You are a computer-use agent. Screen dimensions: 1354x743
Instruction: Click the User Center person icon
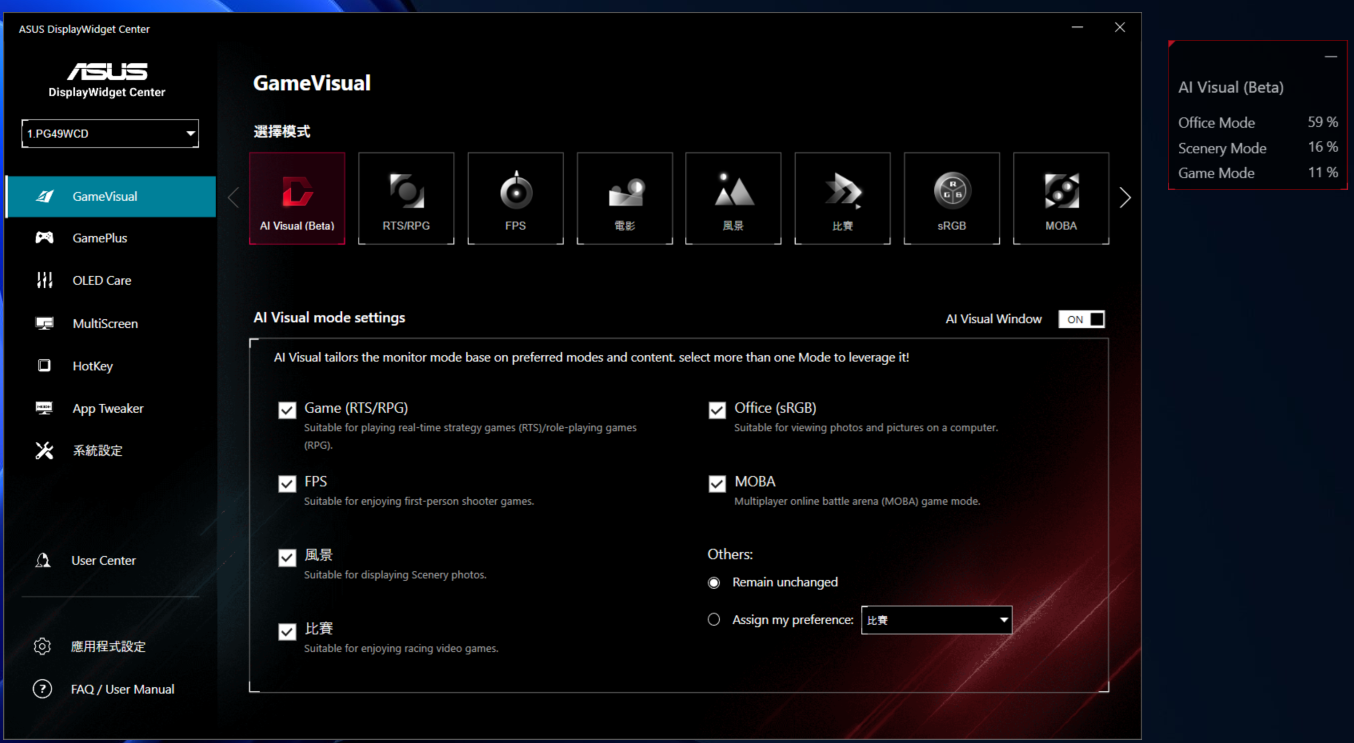43,560
